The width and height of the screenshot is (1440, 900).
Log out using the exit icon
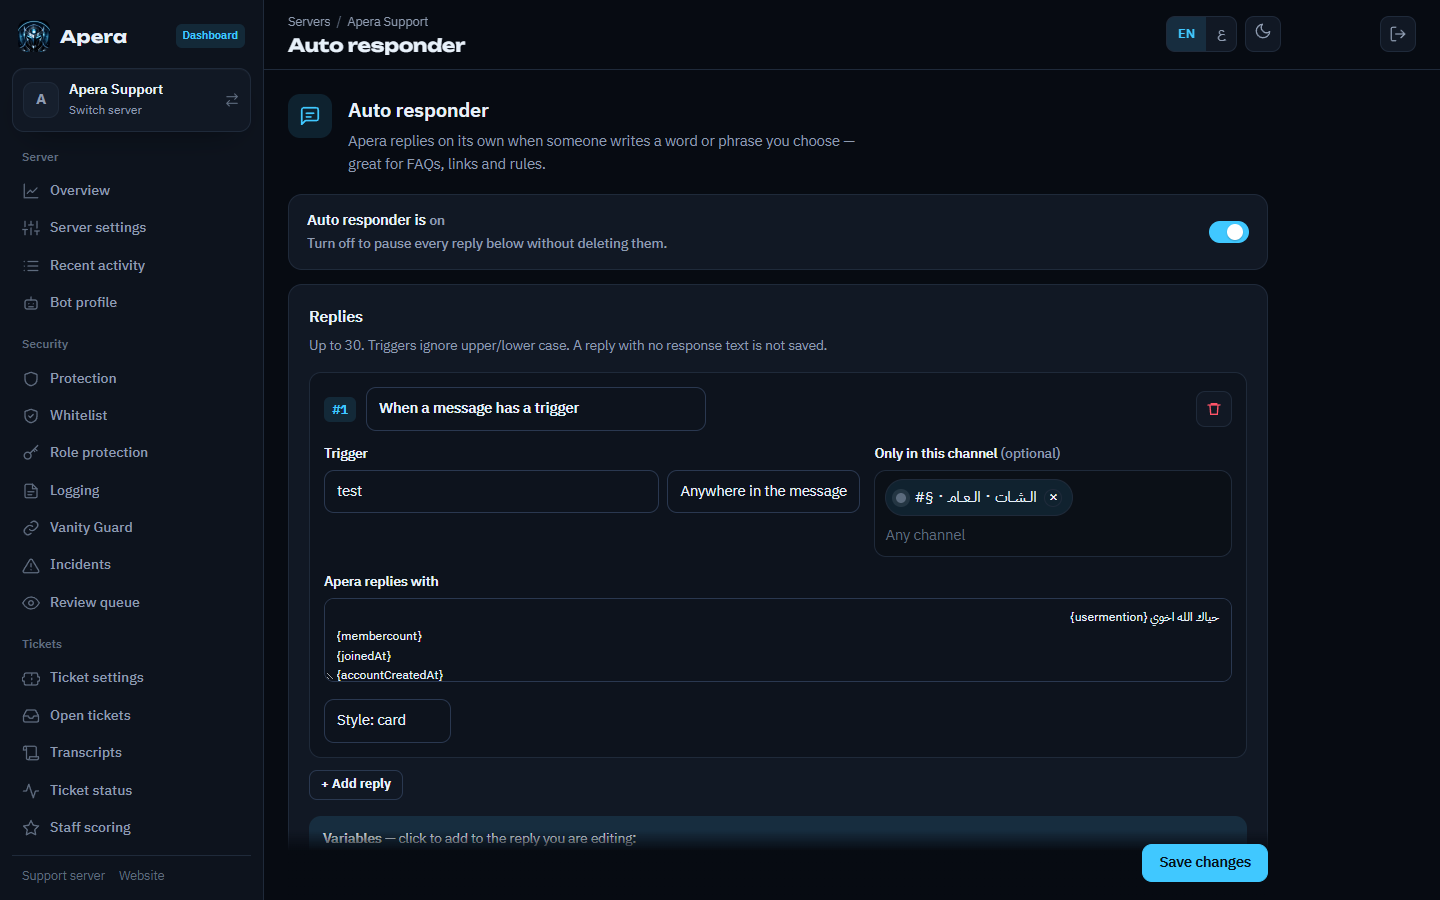pyautogui.click(x=1398, y=34)
